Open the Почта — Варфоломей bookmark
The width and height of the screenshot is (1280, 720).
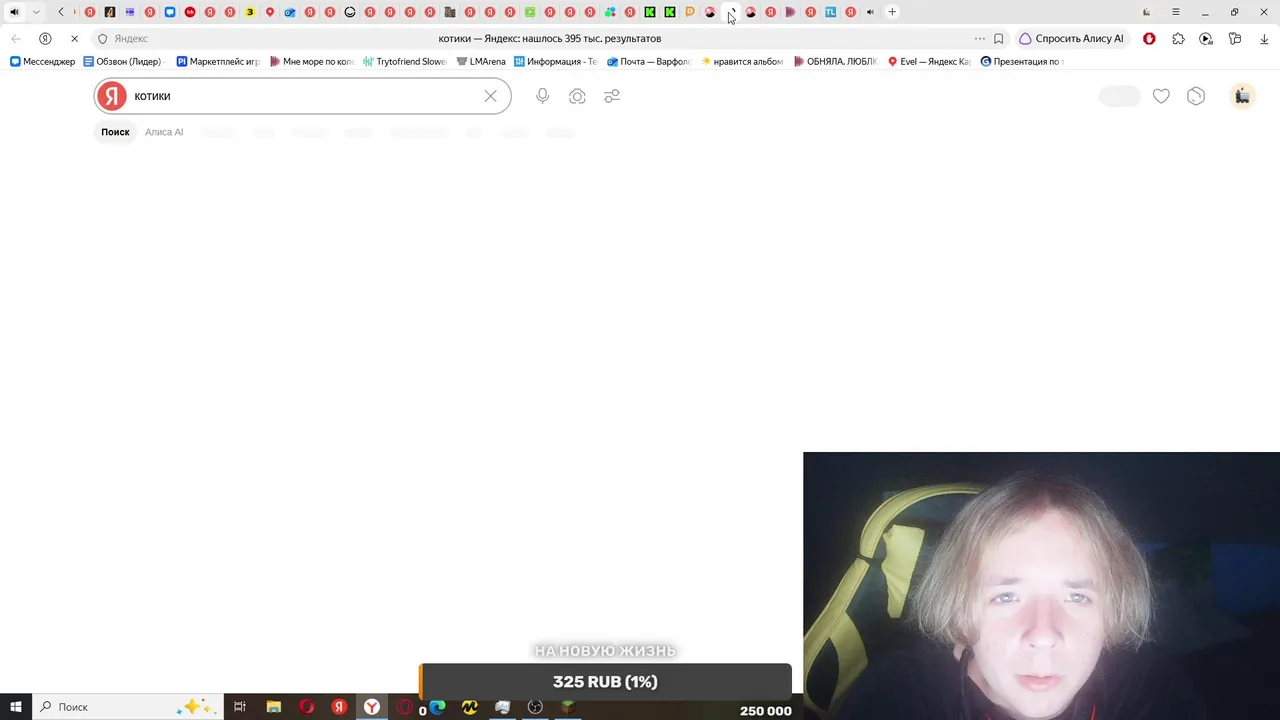[649, 61]
